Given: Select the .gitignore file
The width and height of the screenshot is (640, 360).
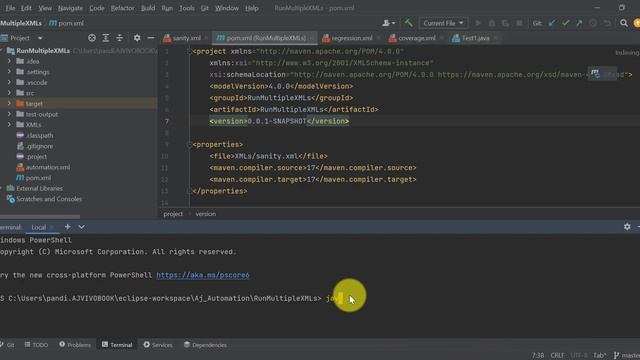Looking at the screenshot, I should (x=39, y=146).
